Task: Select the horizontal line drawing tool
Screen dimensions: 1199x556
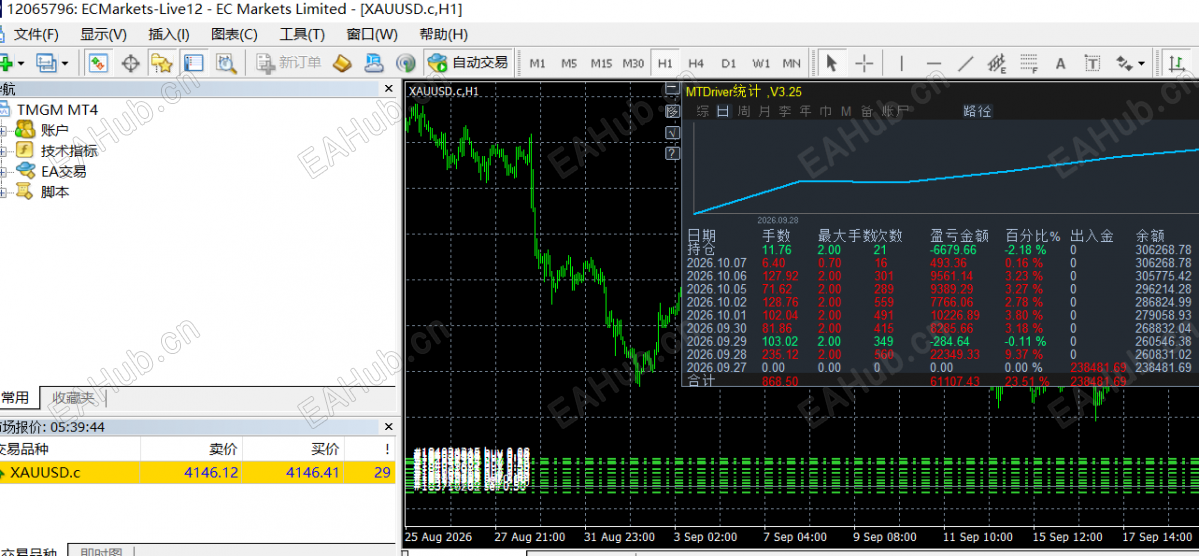Action: pos(934,63)
